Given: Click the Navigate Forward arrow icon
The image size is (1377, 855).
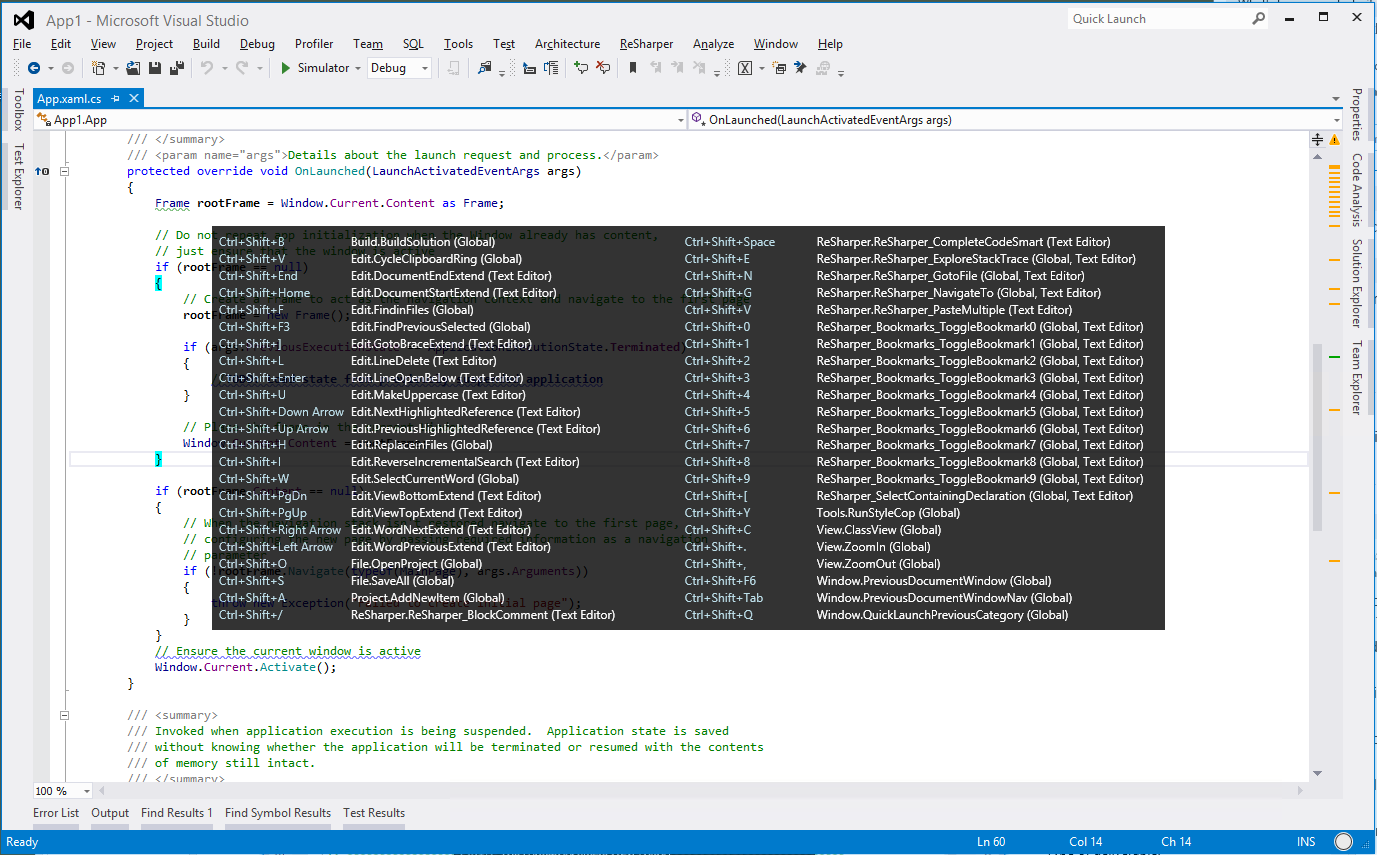Looking at the screenshot, I should point(67,68).
